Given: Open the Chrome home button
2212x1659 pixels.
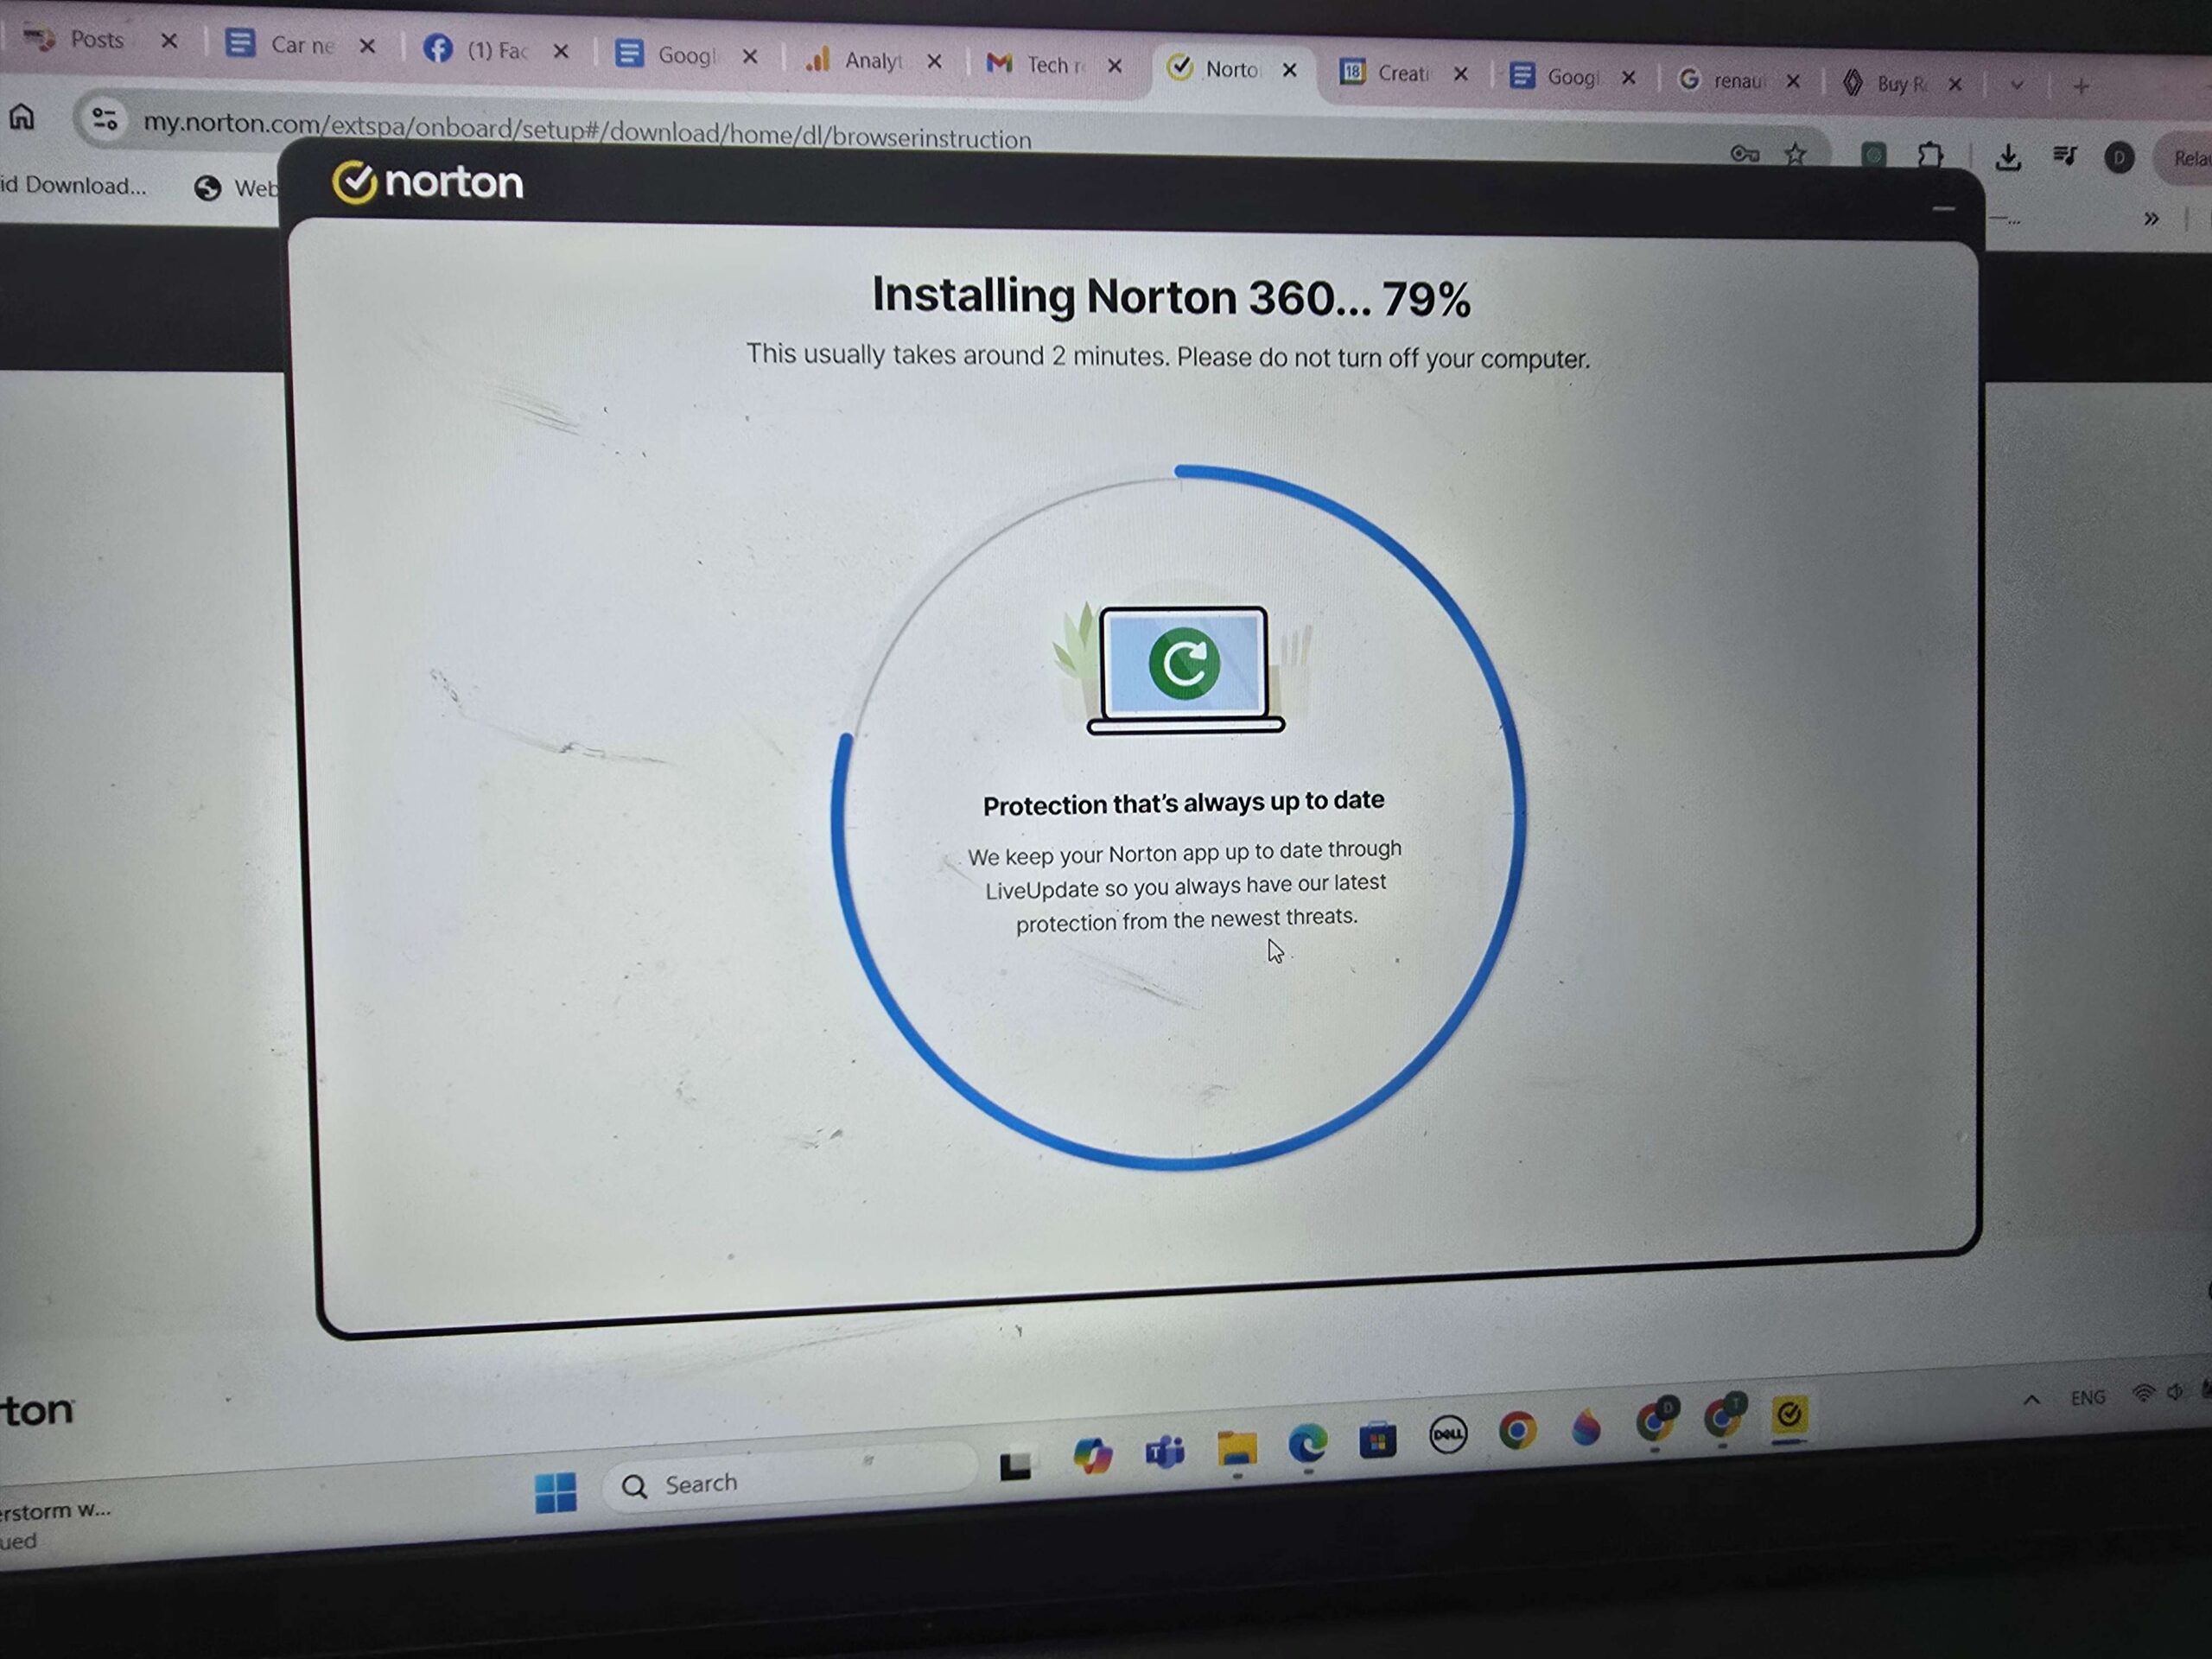Looking at the screenshot, I should click(22, 118).
